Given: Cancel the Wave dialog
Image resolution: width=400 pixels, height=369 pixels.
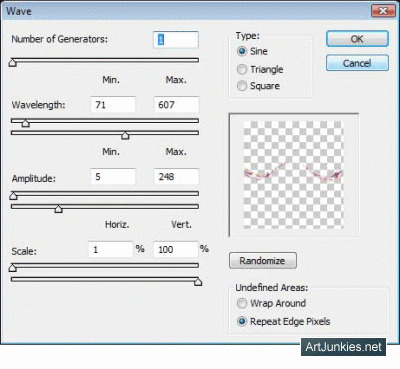Looking at the screenshot, I should coord(357,63).
